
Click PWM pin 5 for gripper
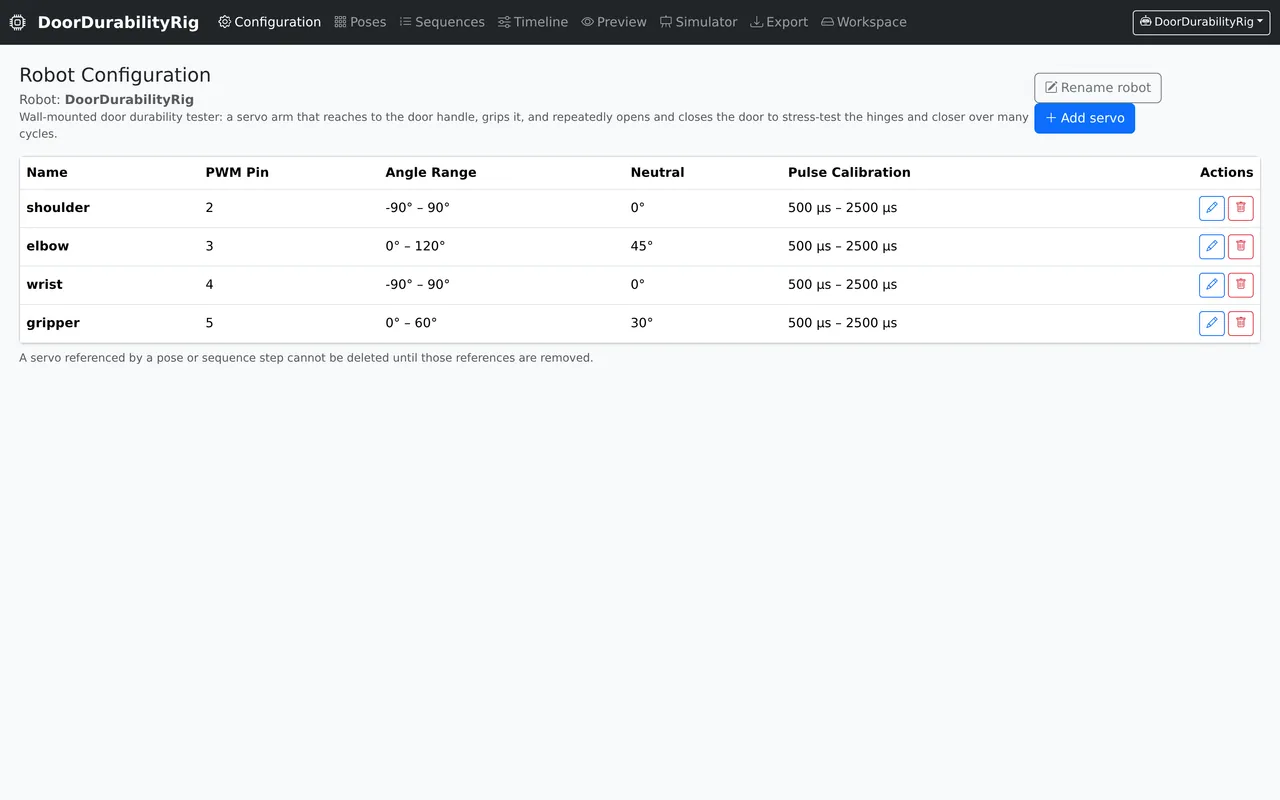point(209,323)
